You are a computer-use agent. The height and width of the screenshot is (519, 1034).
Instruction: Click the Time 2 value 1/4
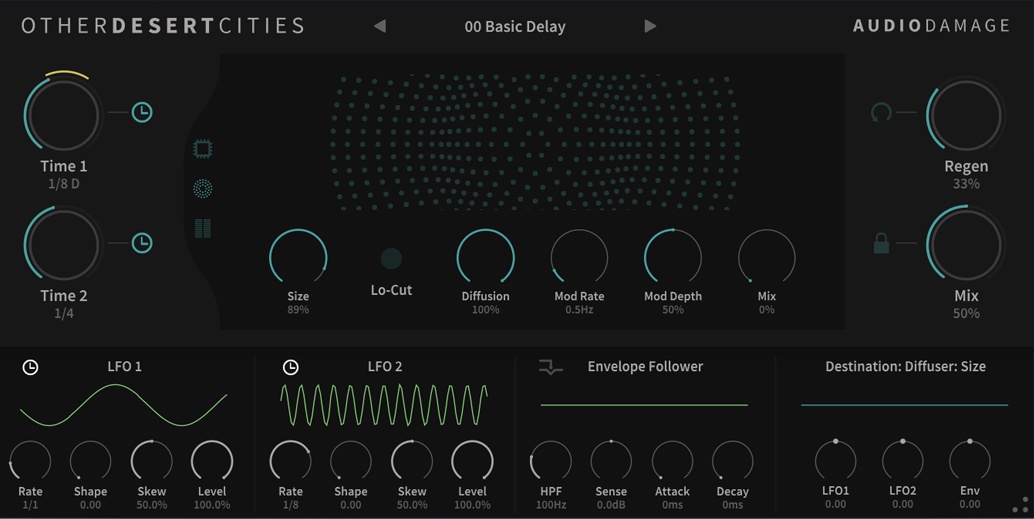[x=63, y=314]
